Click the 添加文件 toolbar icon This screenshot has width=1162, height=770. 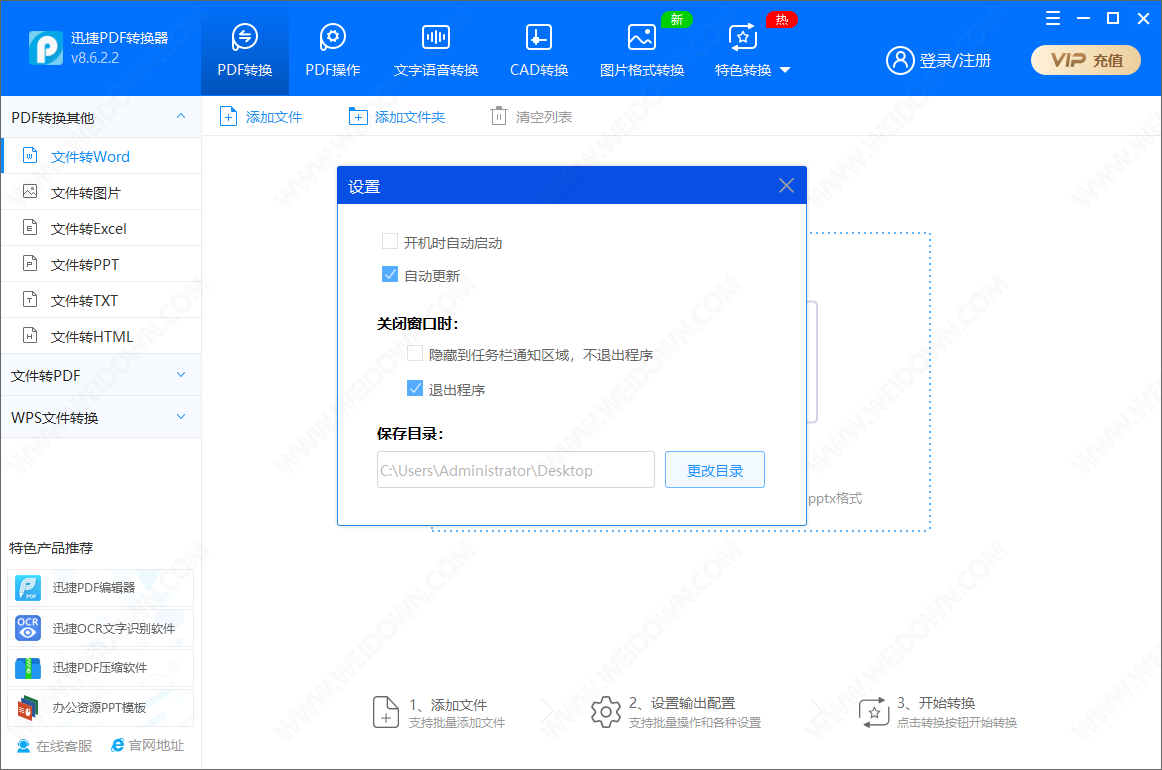pyautogui.click(x=229, y=117)
